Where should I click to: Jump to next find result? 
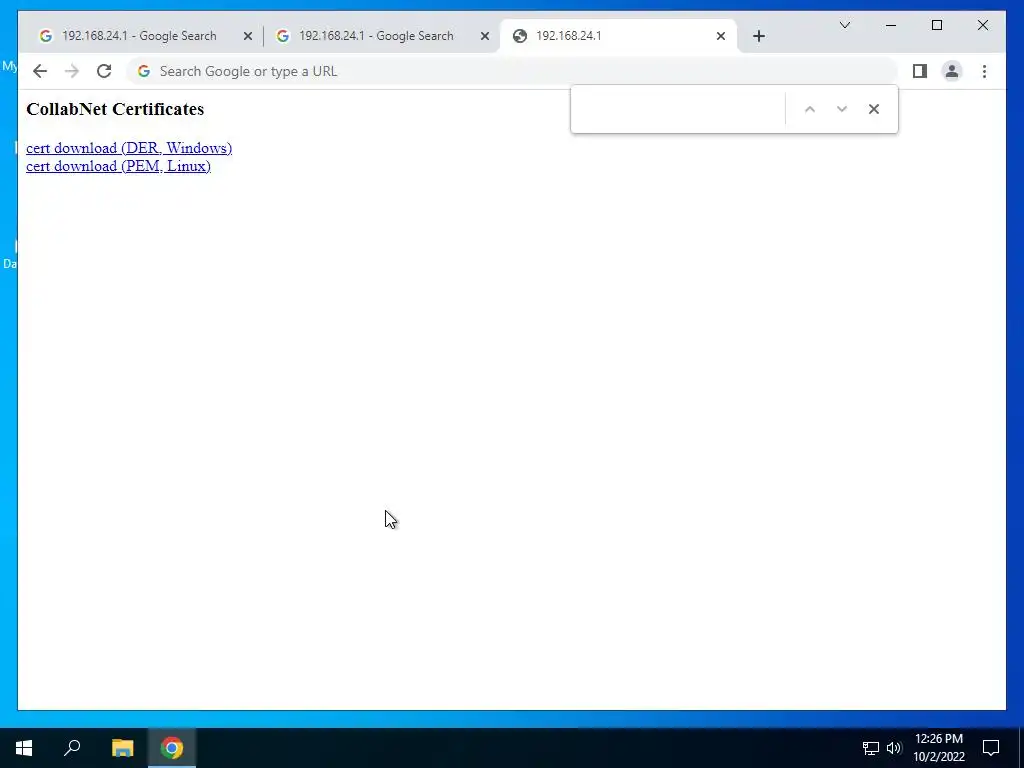click(x=842, y=109)
